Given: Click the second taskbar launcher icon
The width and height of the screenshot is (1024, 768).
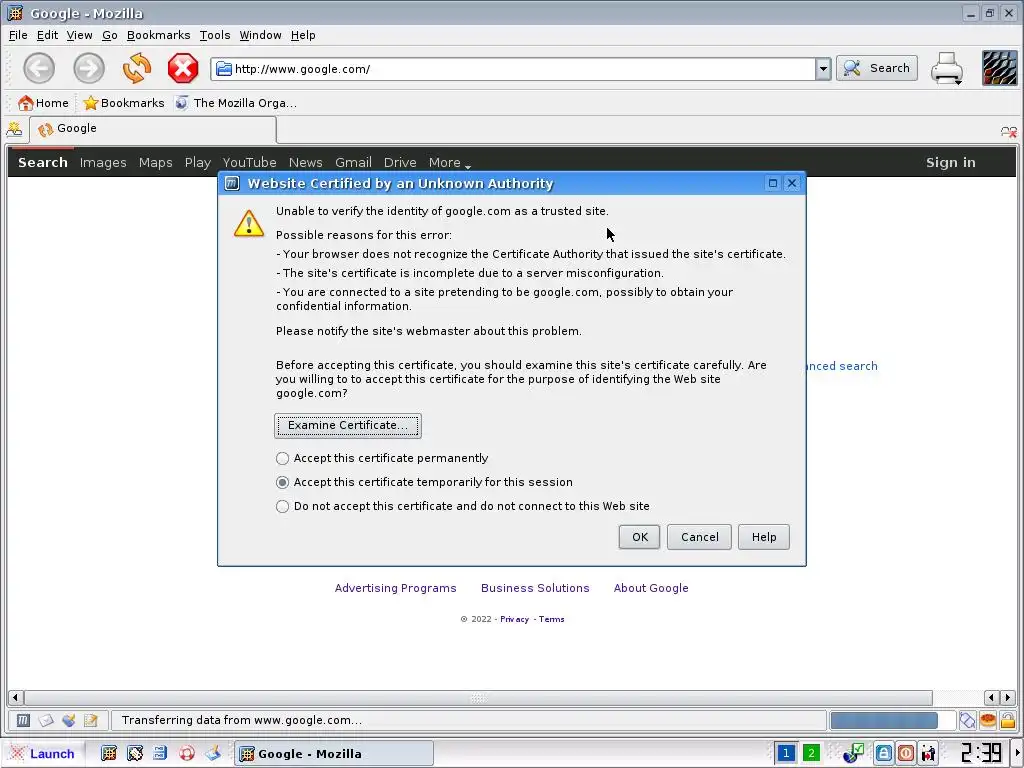Looking at the screenshot, I should tap(135, 754).
